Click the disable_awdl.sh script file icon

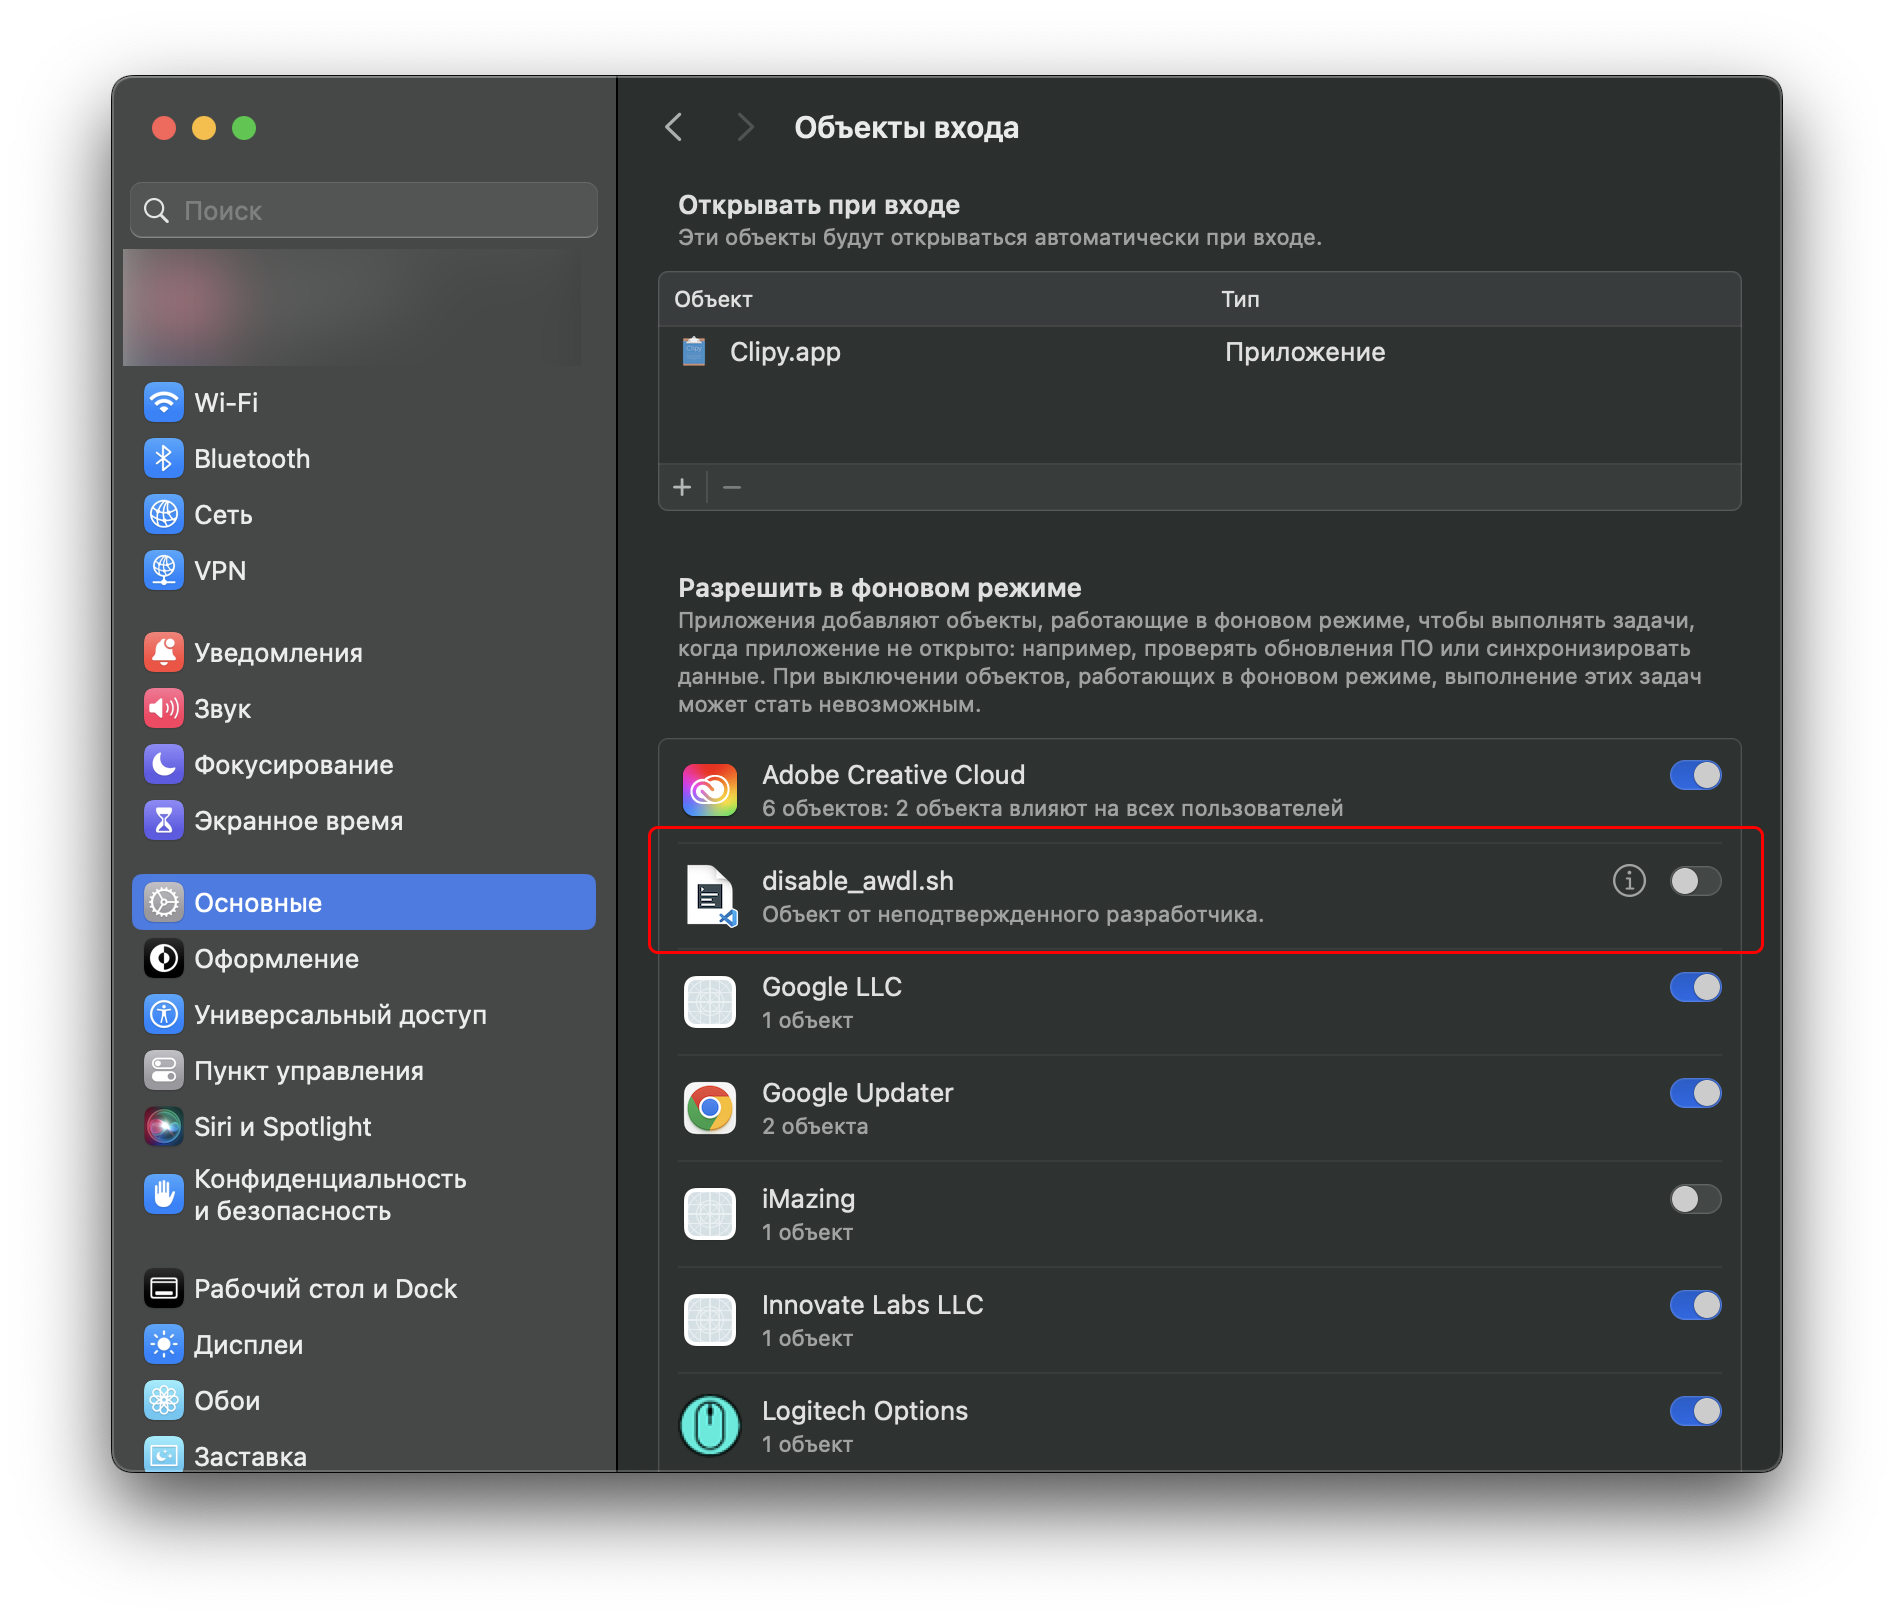(711, 896)
